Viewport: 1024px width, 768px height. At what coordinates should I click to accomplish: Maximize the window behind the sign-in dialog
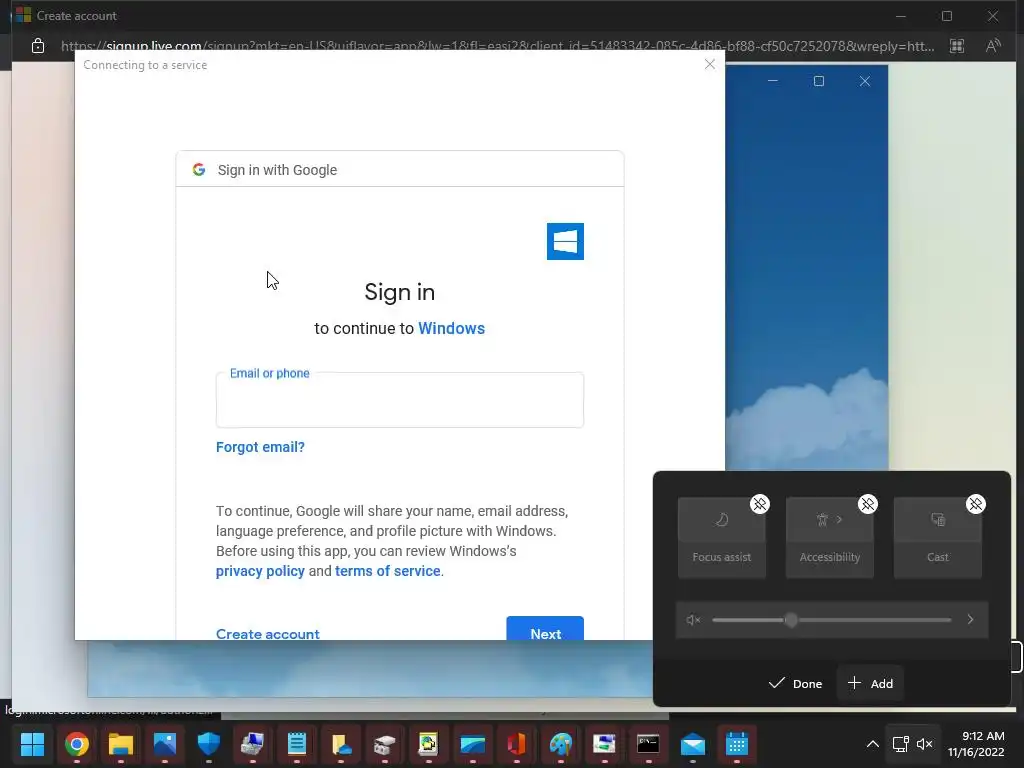[x=818, y=81]
